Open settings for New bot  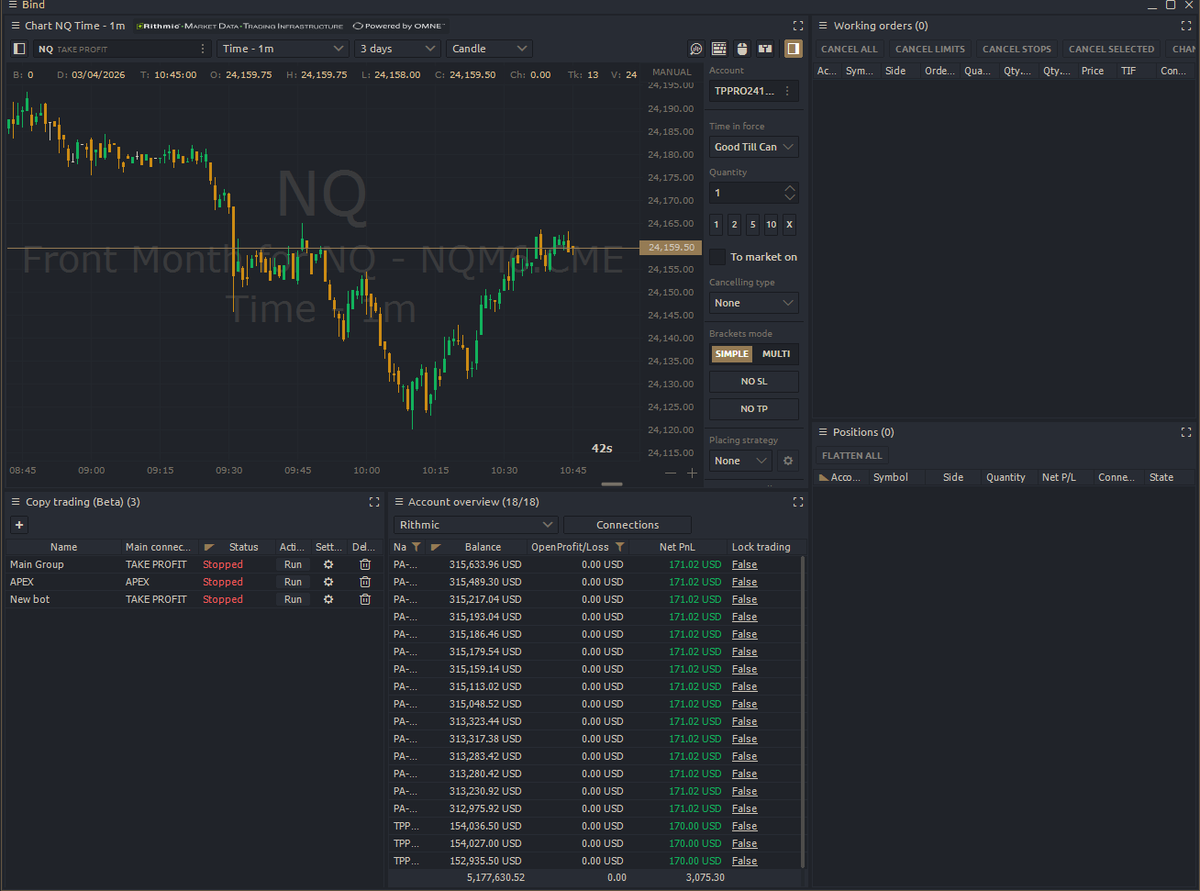click(328, 599)
